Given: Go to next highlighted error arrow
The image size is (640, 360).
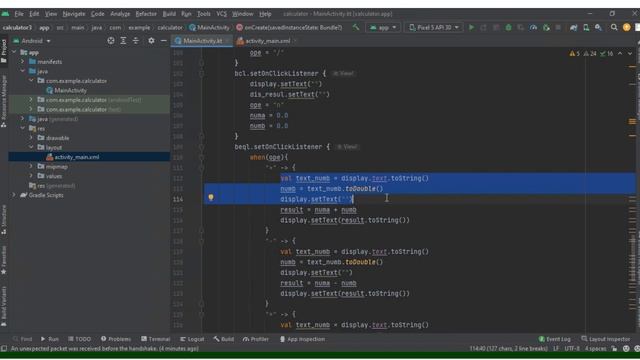Looking at the screenshot, I should [x=630, y=53].
